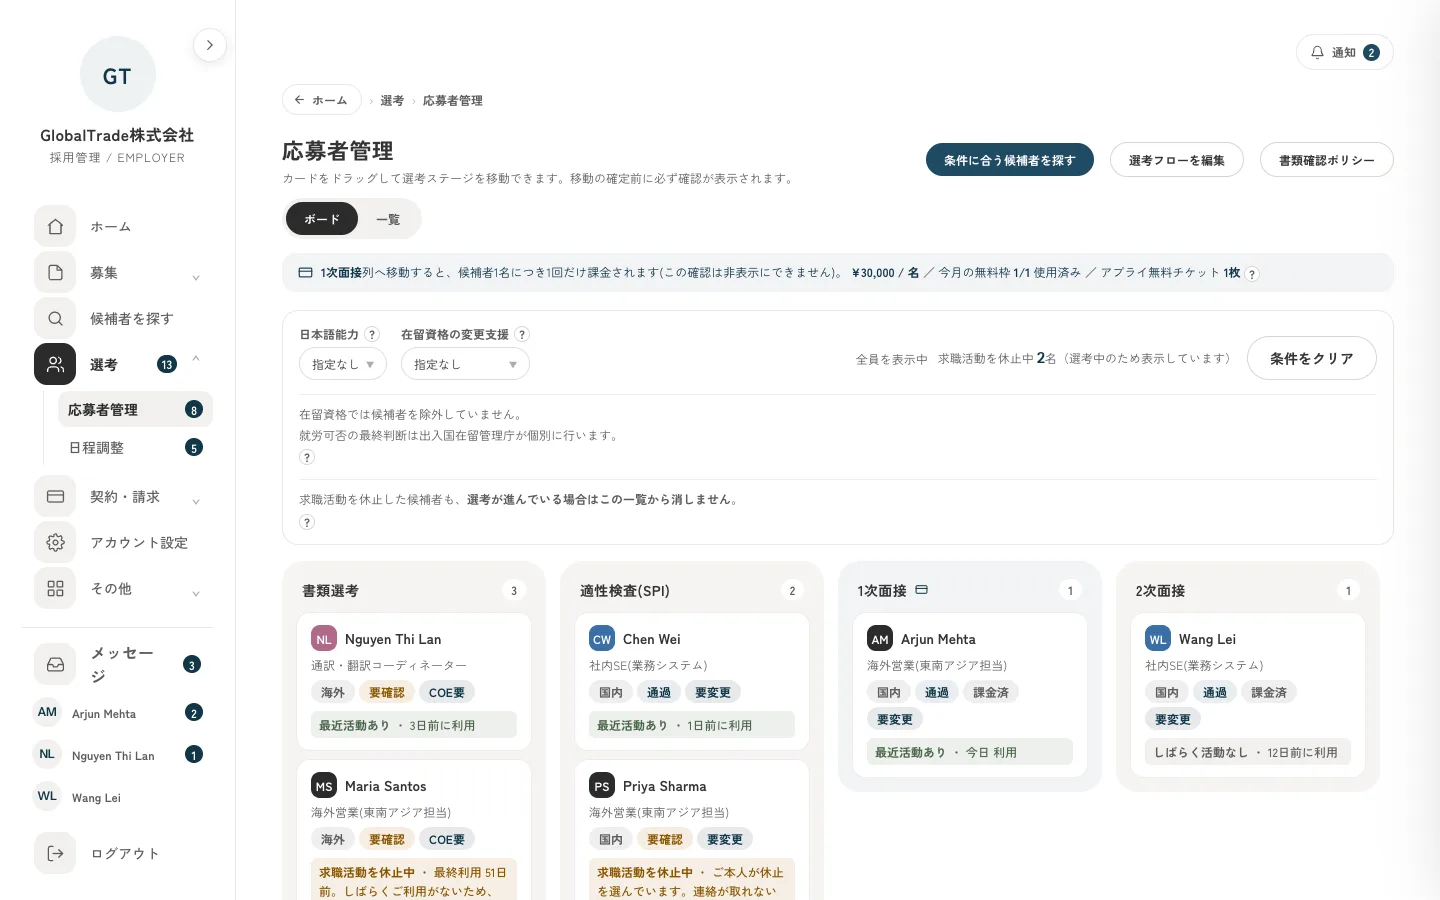The width and height of the screenshot is (1440, 900).
Task: Select Priya Sharma candidate card
Action: tap(692, 830)
